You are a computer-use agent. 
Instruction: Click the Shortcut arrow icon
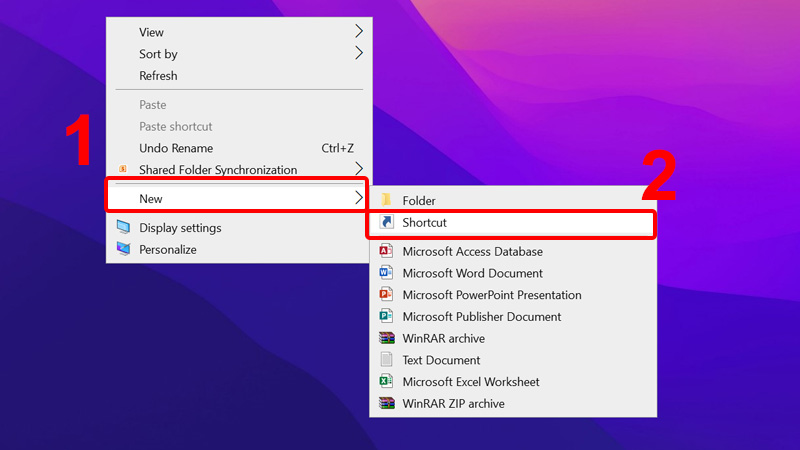point(386,223)
